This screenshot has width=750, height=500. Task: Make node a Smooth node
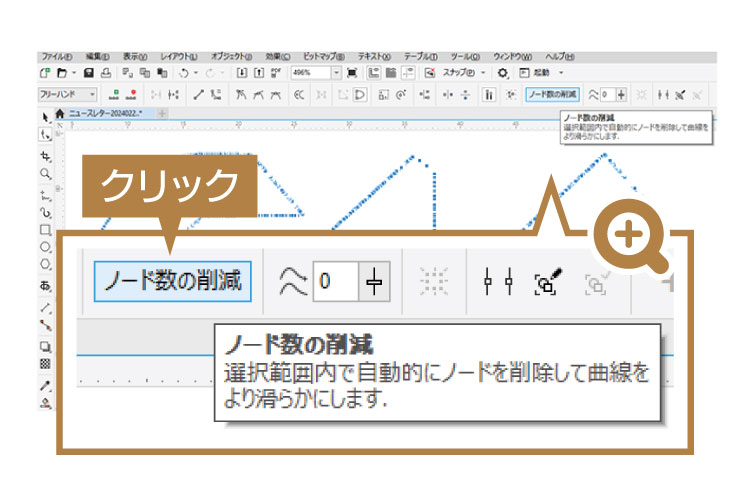click(258, 95)
